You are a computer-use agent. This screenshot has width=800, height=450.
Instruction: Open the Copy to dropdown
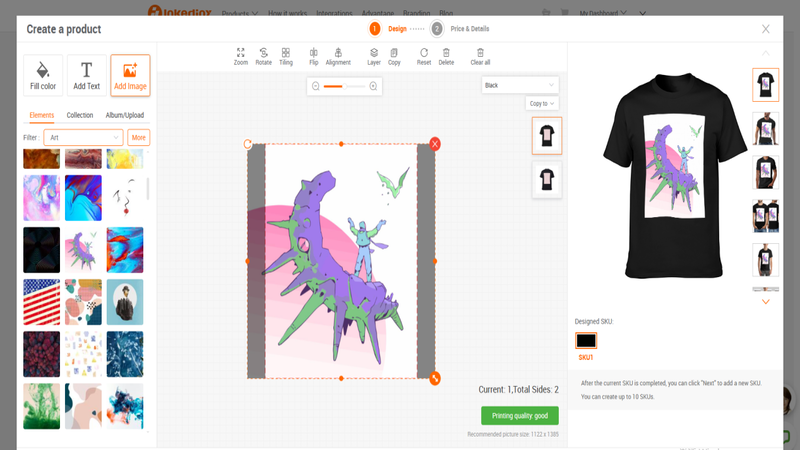542,104
